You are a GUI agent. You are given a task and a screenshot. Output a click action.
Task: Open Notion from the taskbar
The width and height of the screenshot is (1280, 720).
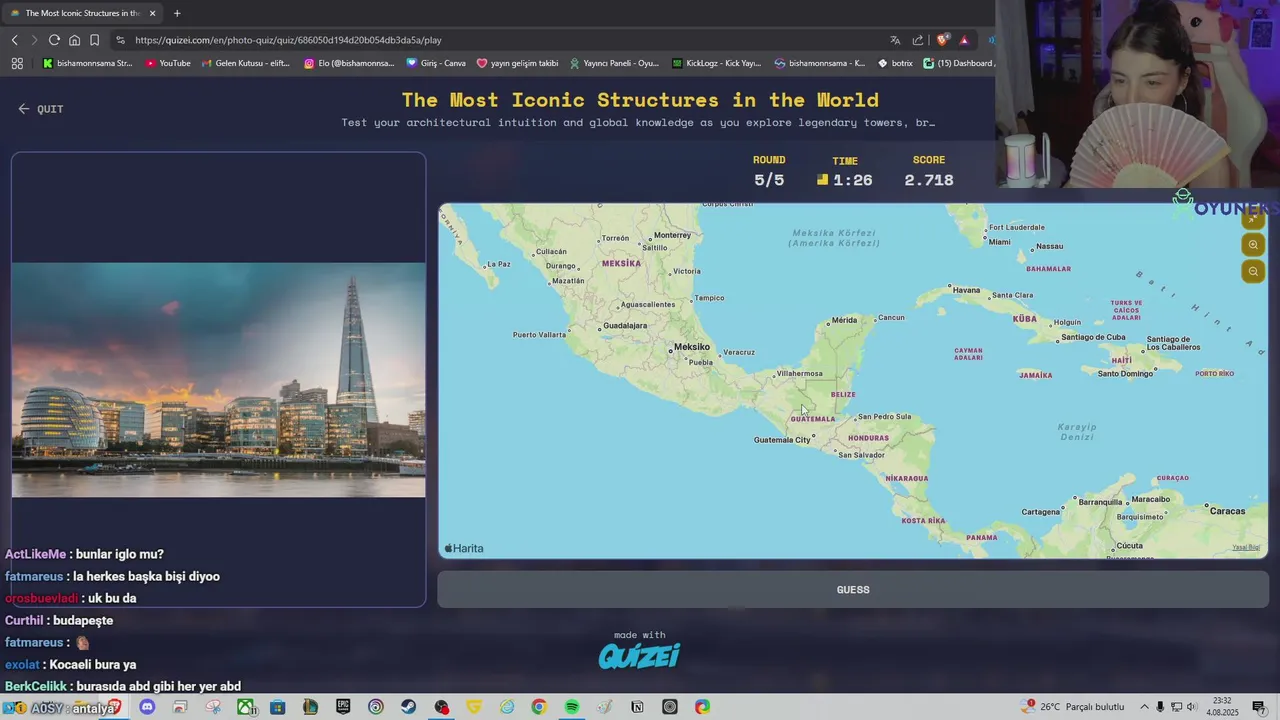[x=637, y=707]
